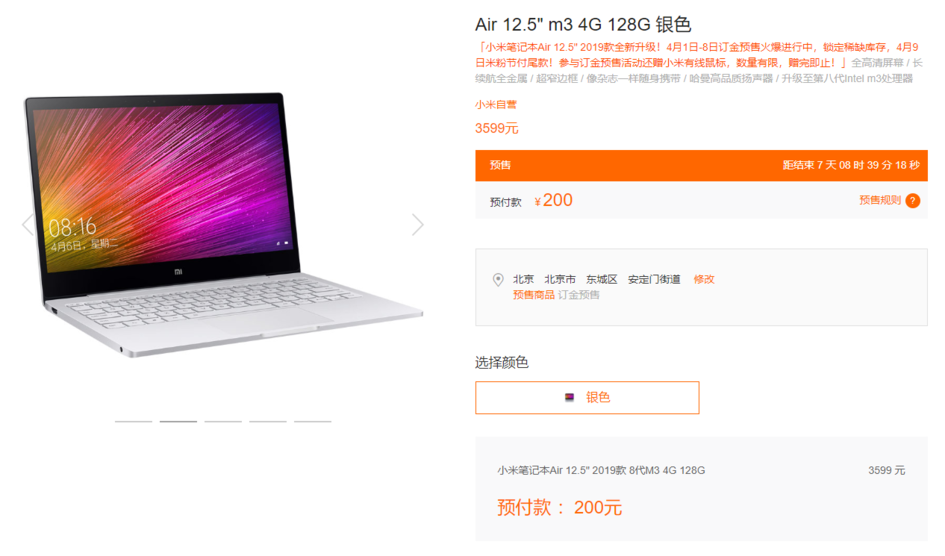The width and height of the screenshot is (945, 556).
Task: Click the 预售 tab on orange bar
Action: coord(500,165)
